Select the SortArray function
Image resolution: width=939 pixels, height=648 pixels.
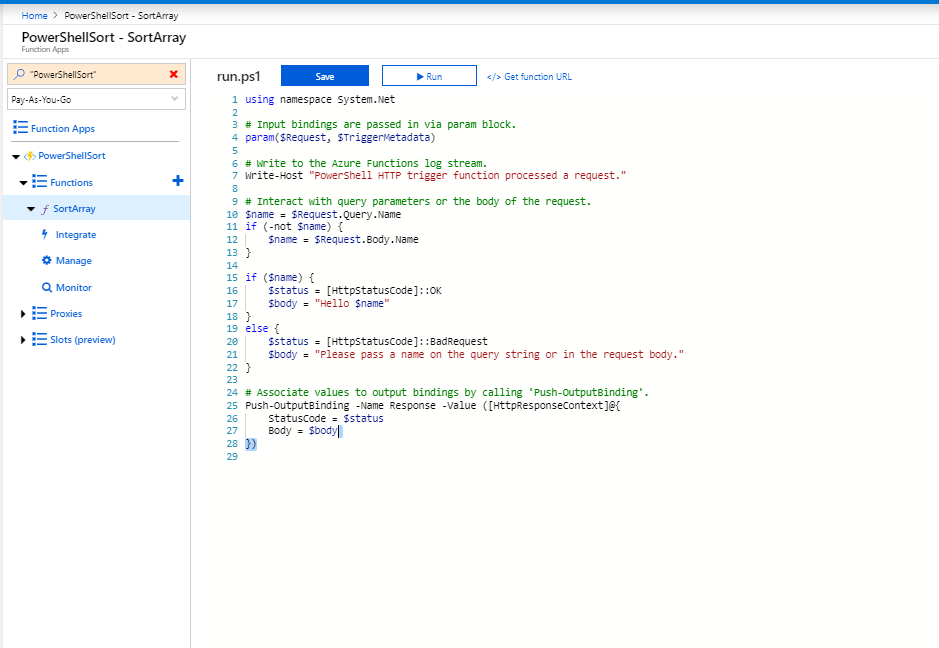pos(74,208)
